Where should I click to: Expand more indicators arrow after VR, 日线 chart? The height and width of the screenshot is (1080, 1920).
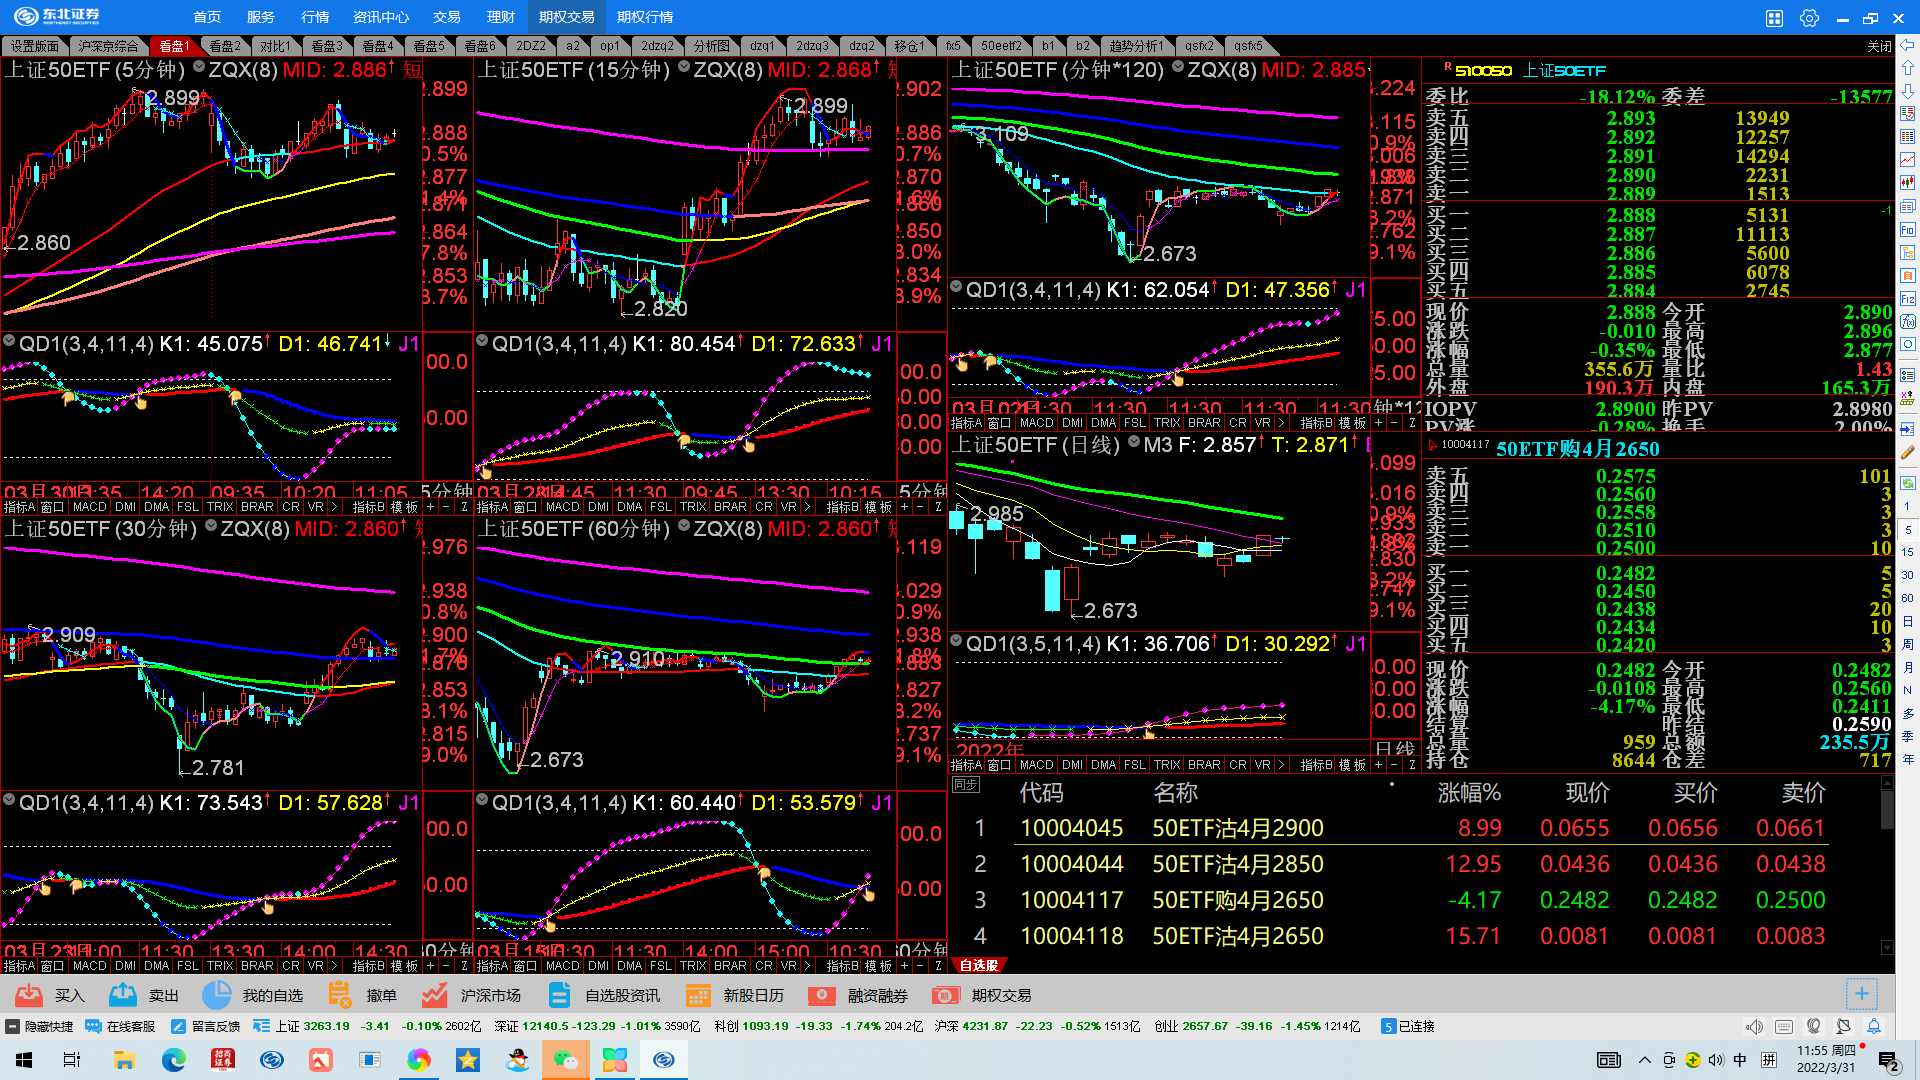point(1281,765)
